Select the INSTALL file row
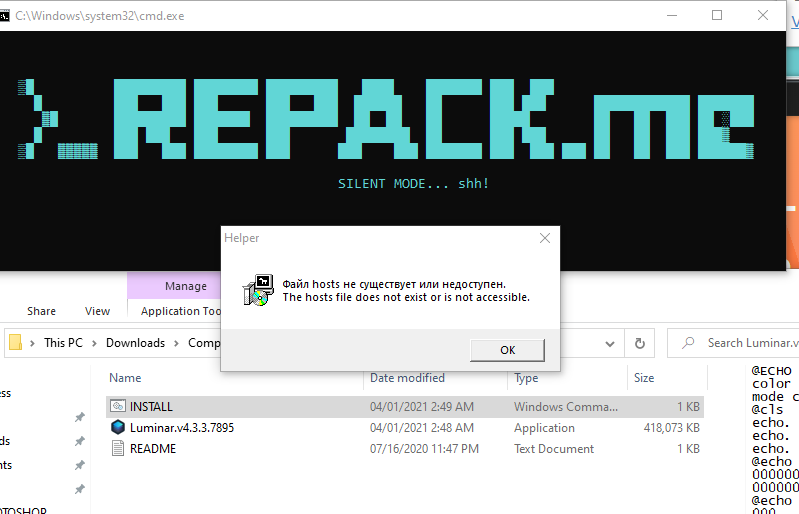The width and height of the screenshot is (799, 514). coord(405,407)
